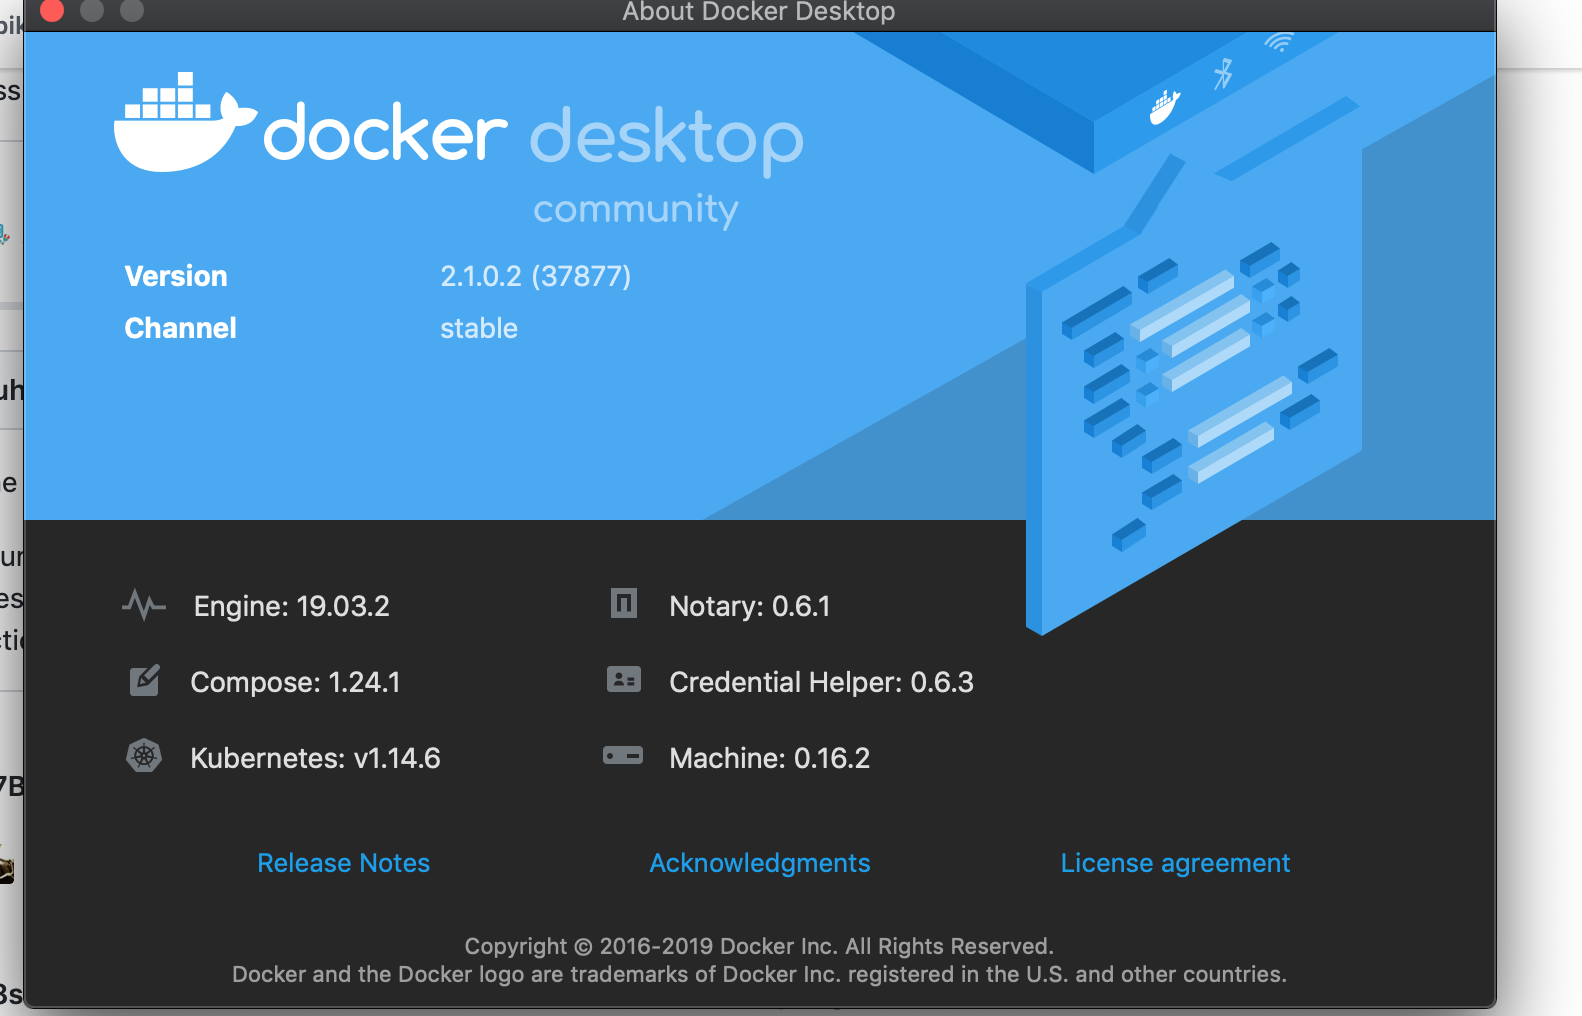Select the Engine heartbeat icon
This screenshot has width=1582, height=1016.
click(x=144, y=605)
